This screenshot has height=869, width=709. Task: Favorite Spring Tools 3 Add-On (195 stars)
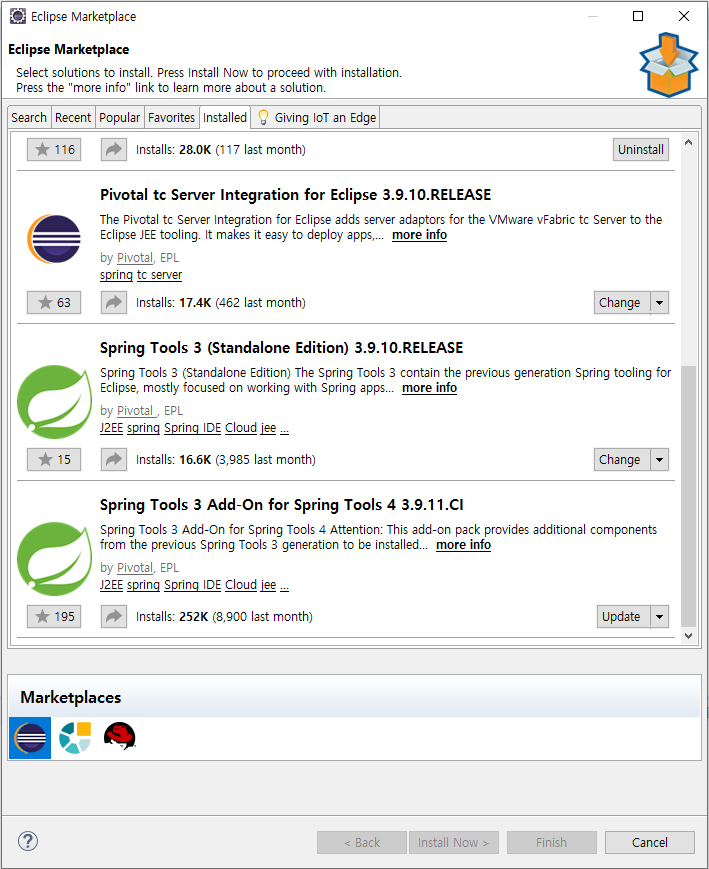(x=54, y=616)
